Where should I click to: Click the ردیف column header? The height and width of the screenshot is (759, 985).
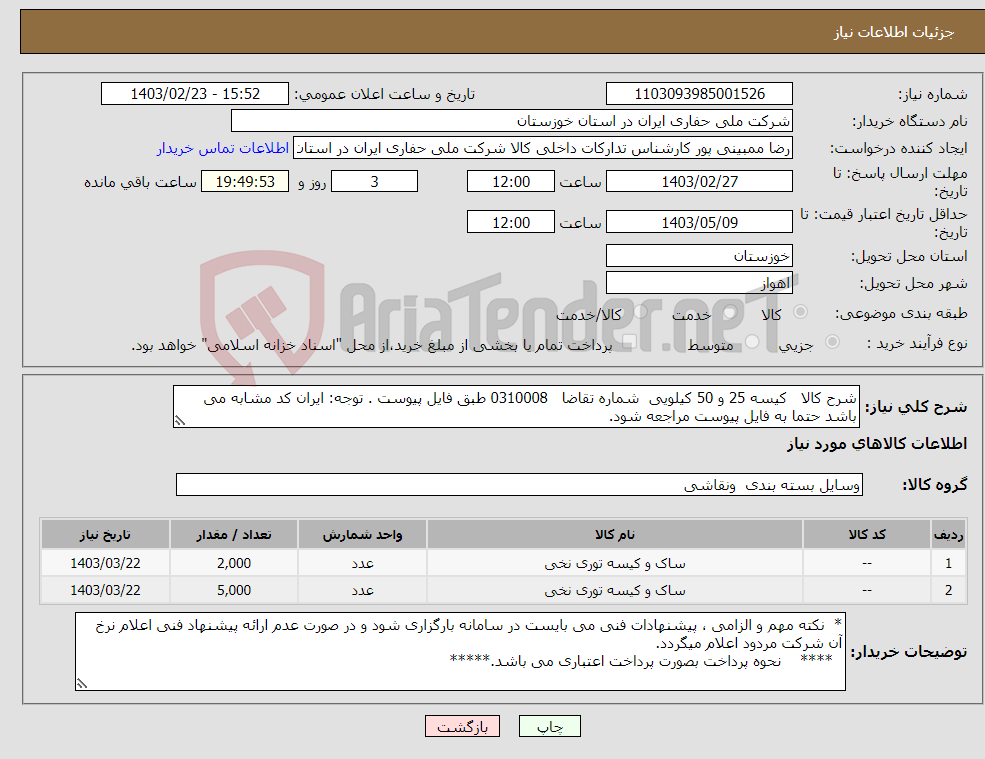pyautogui.click(x=949, y=534)
